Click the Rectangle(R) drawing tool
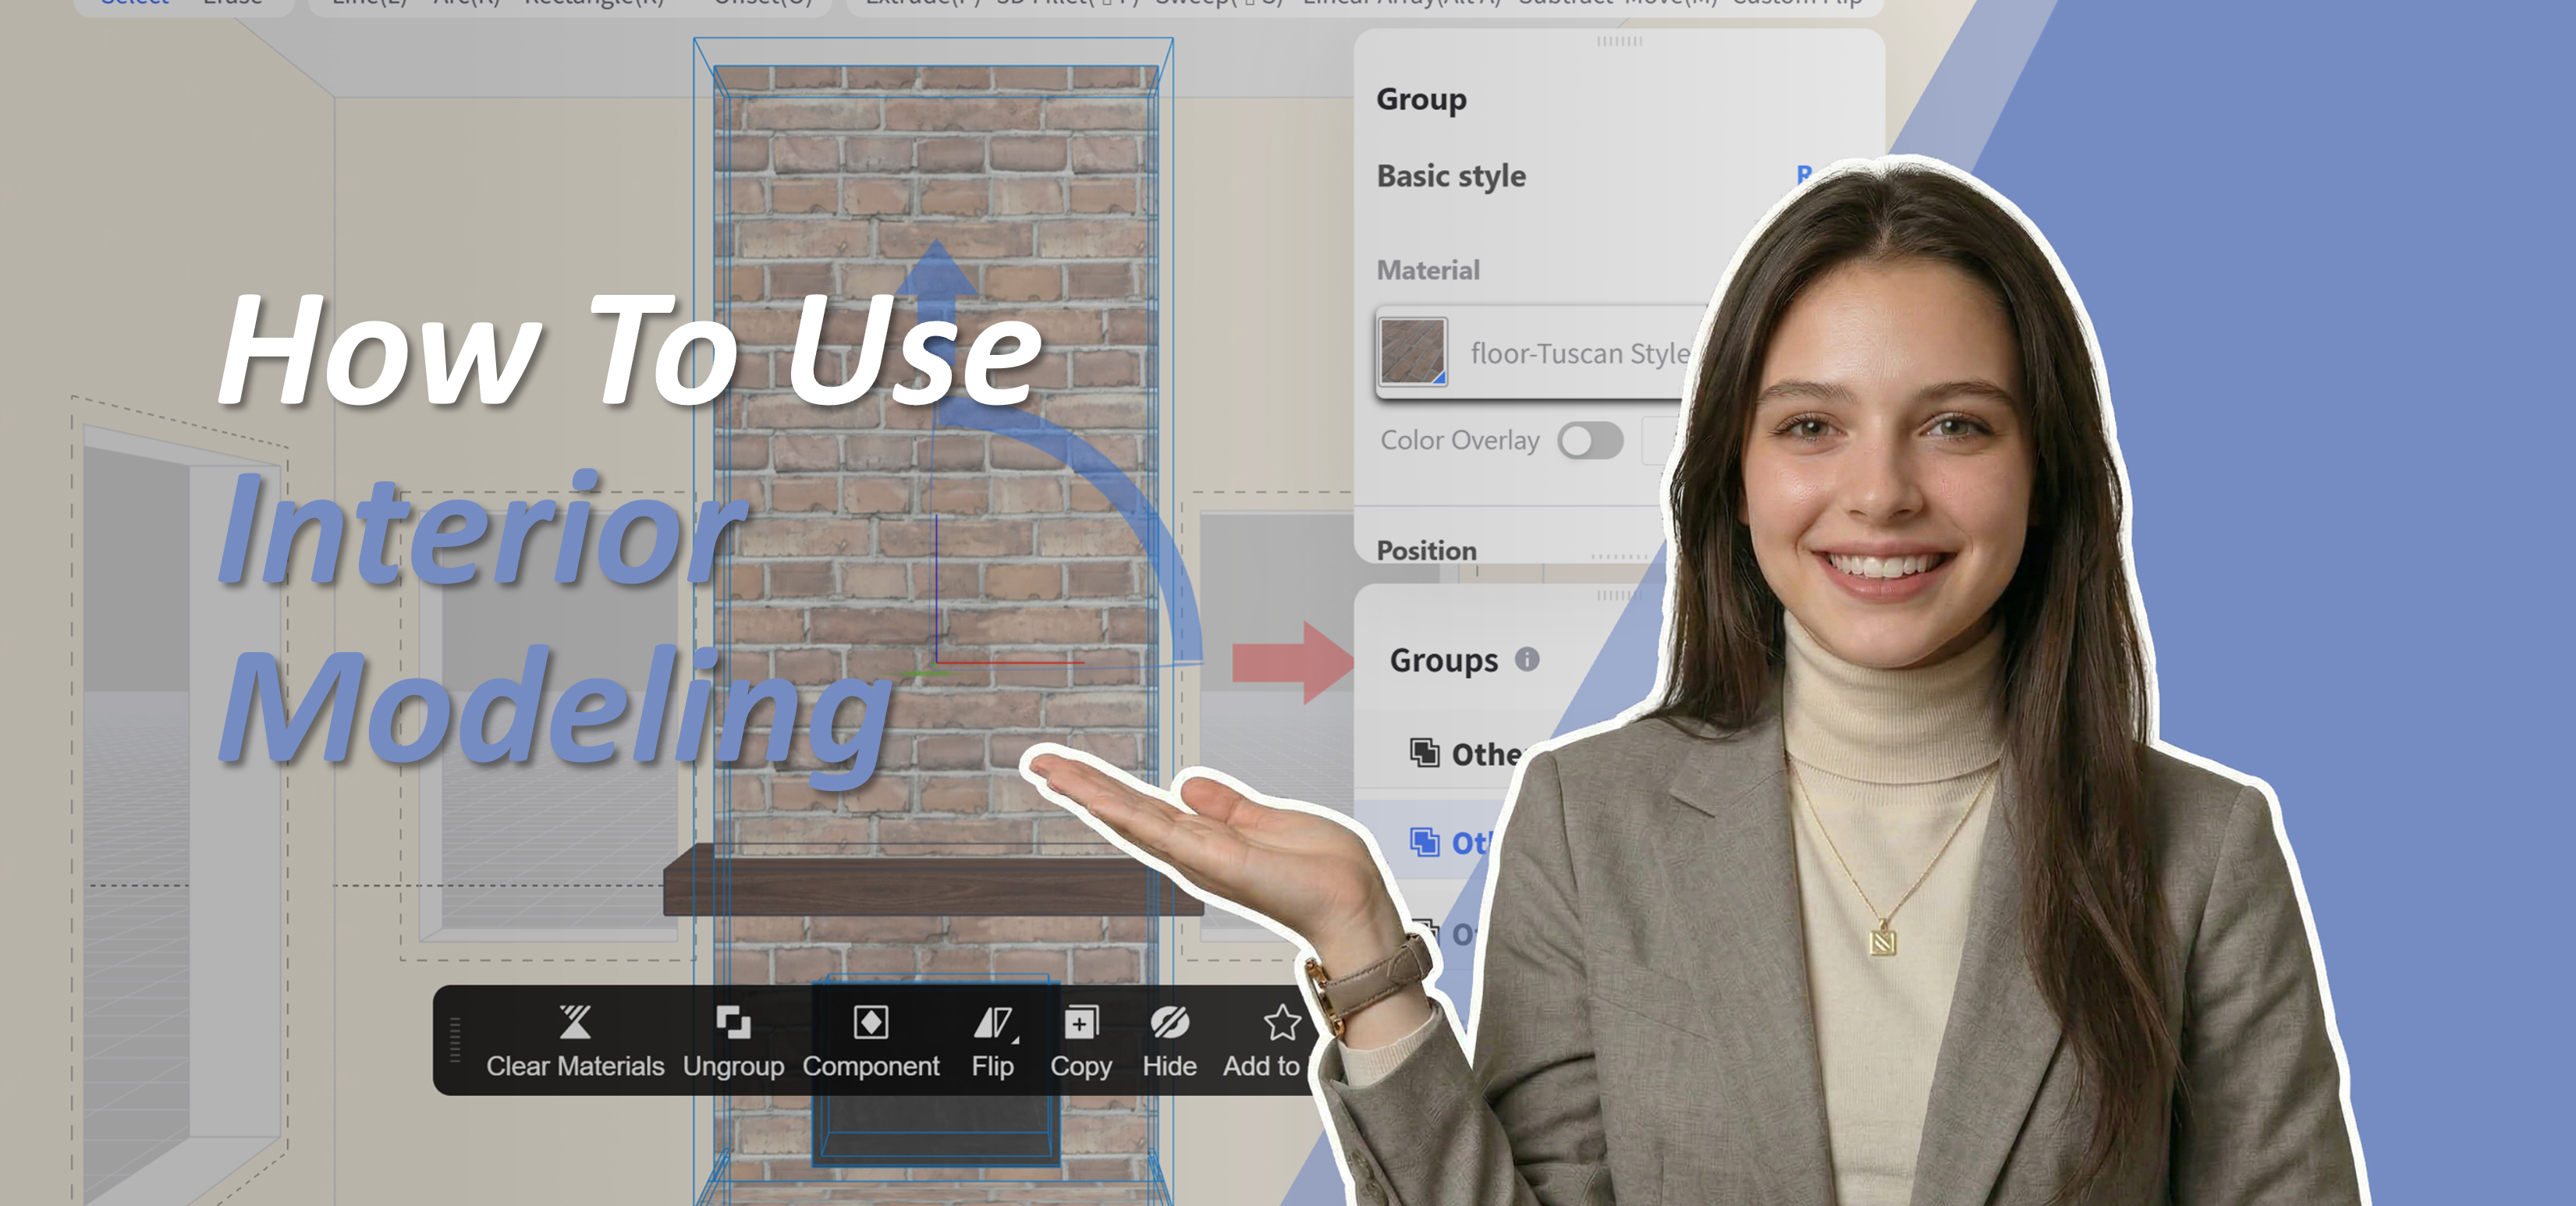The height and width of the screenshot is (1206, 2576). pos(594,3)
